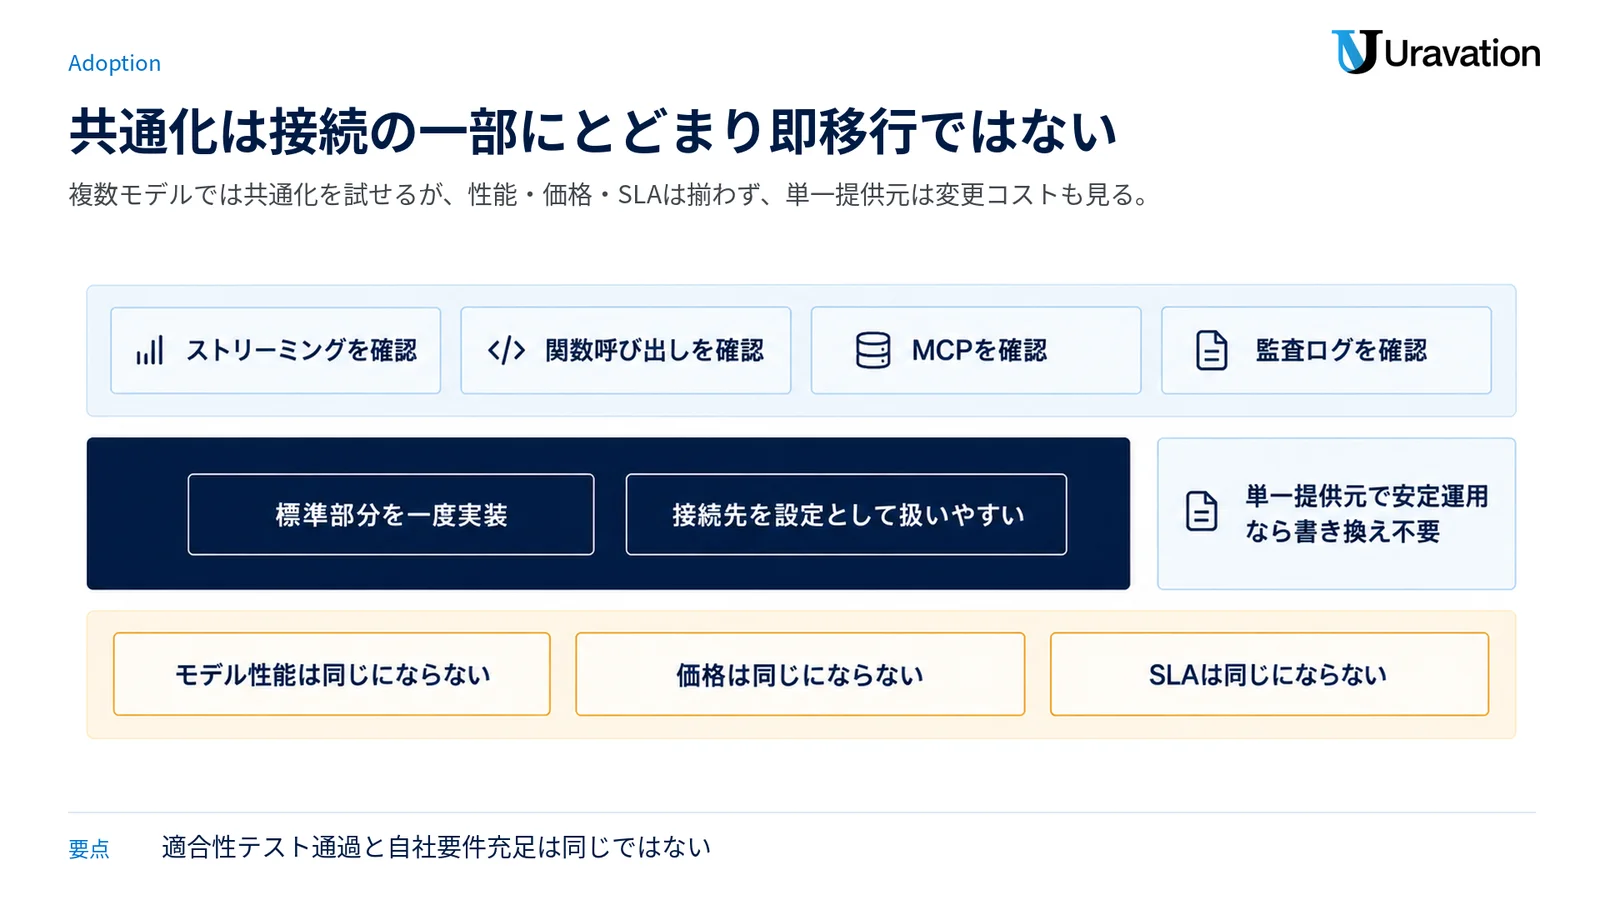Screen dimensions: 1600x900
Task: Click the database icon beside MCPを確認
Action: pyautogui.click(x=873, y=350)
